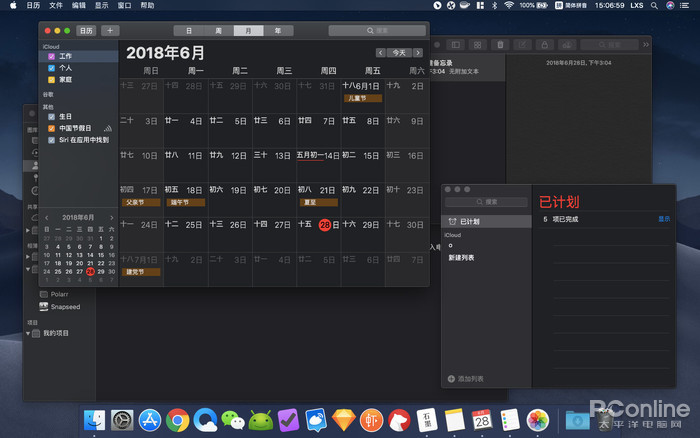Open the 文件 menu
The width and height of the screenshot is (700, 438).
tap(56, 5)
